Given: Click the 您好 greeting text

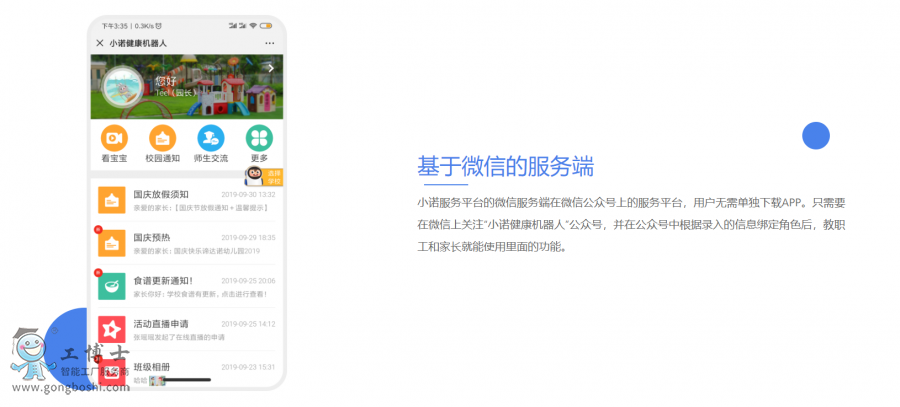Looking at the screenshot, I should coord(166,81).
